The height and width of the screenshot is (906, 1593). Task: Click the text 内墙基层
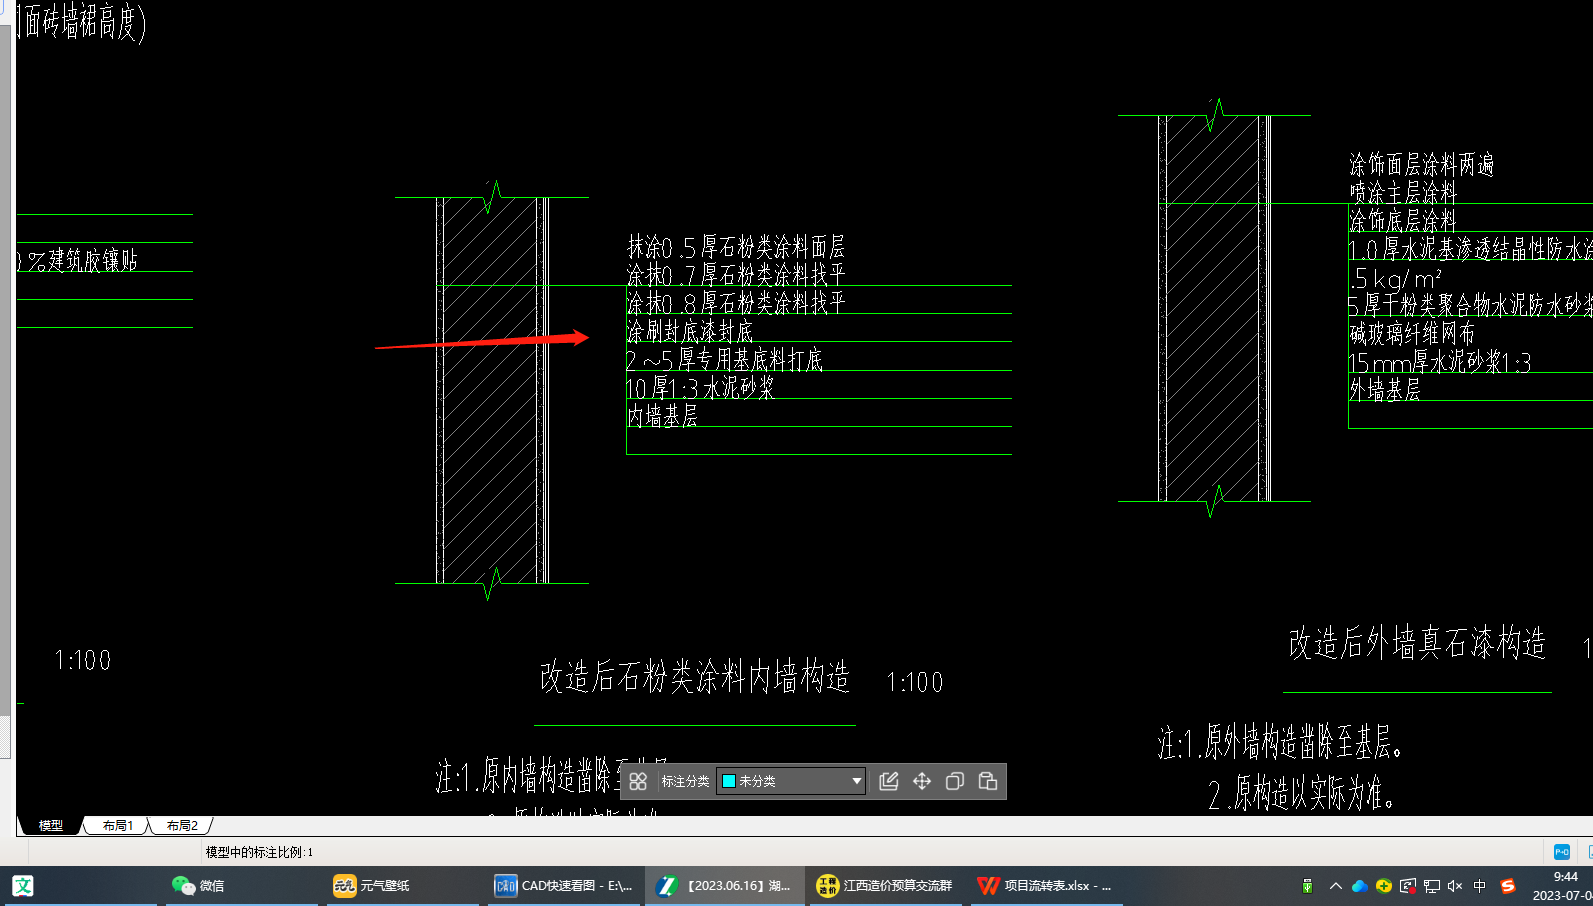[x=662, y=415]
